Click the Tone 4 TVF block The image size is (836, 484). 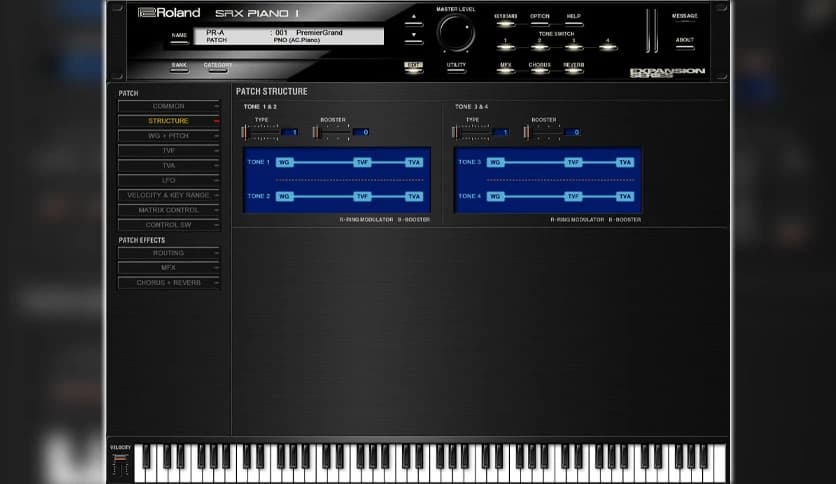(573, 197)
